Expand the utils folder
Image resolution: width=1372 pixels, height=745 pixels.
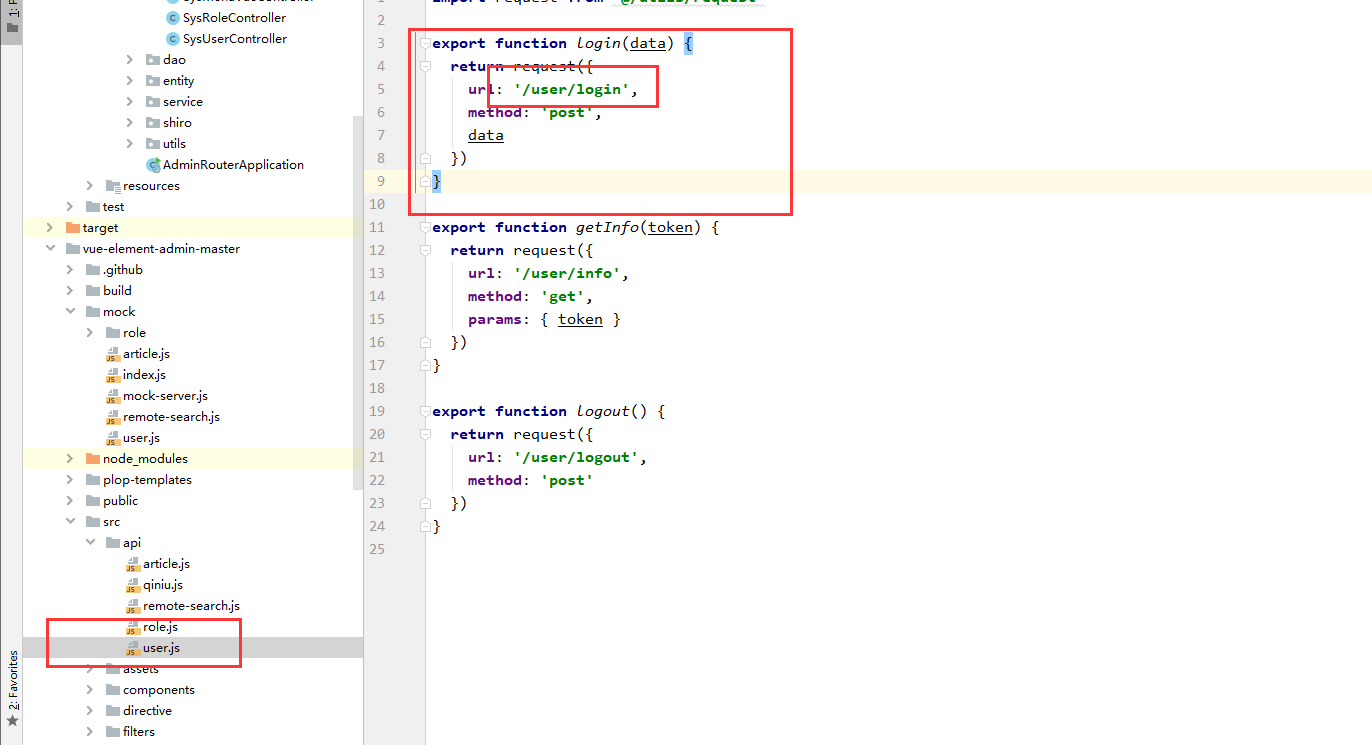(130, 144)
